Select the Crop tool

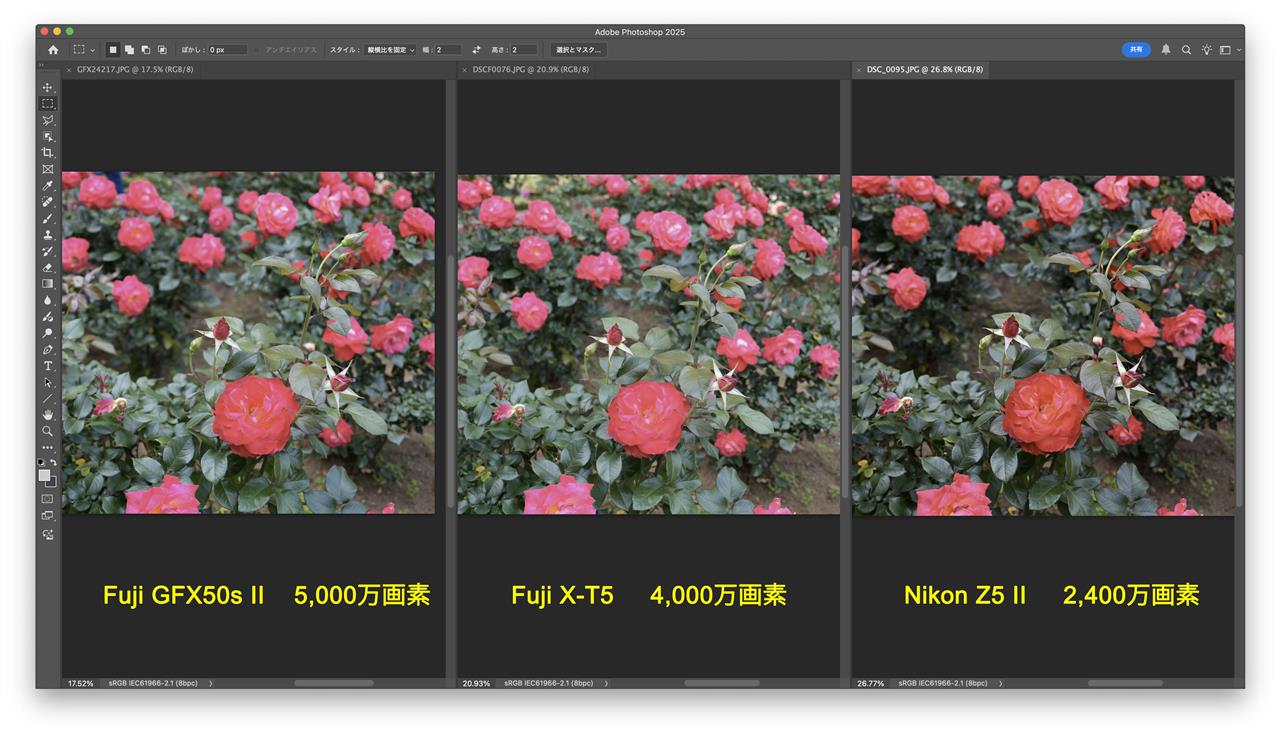(x=47, y=153)
